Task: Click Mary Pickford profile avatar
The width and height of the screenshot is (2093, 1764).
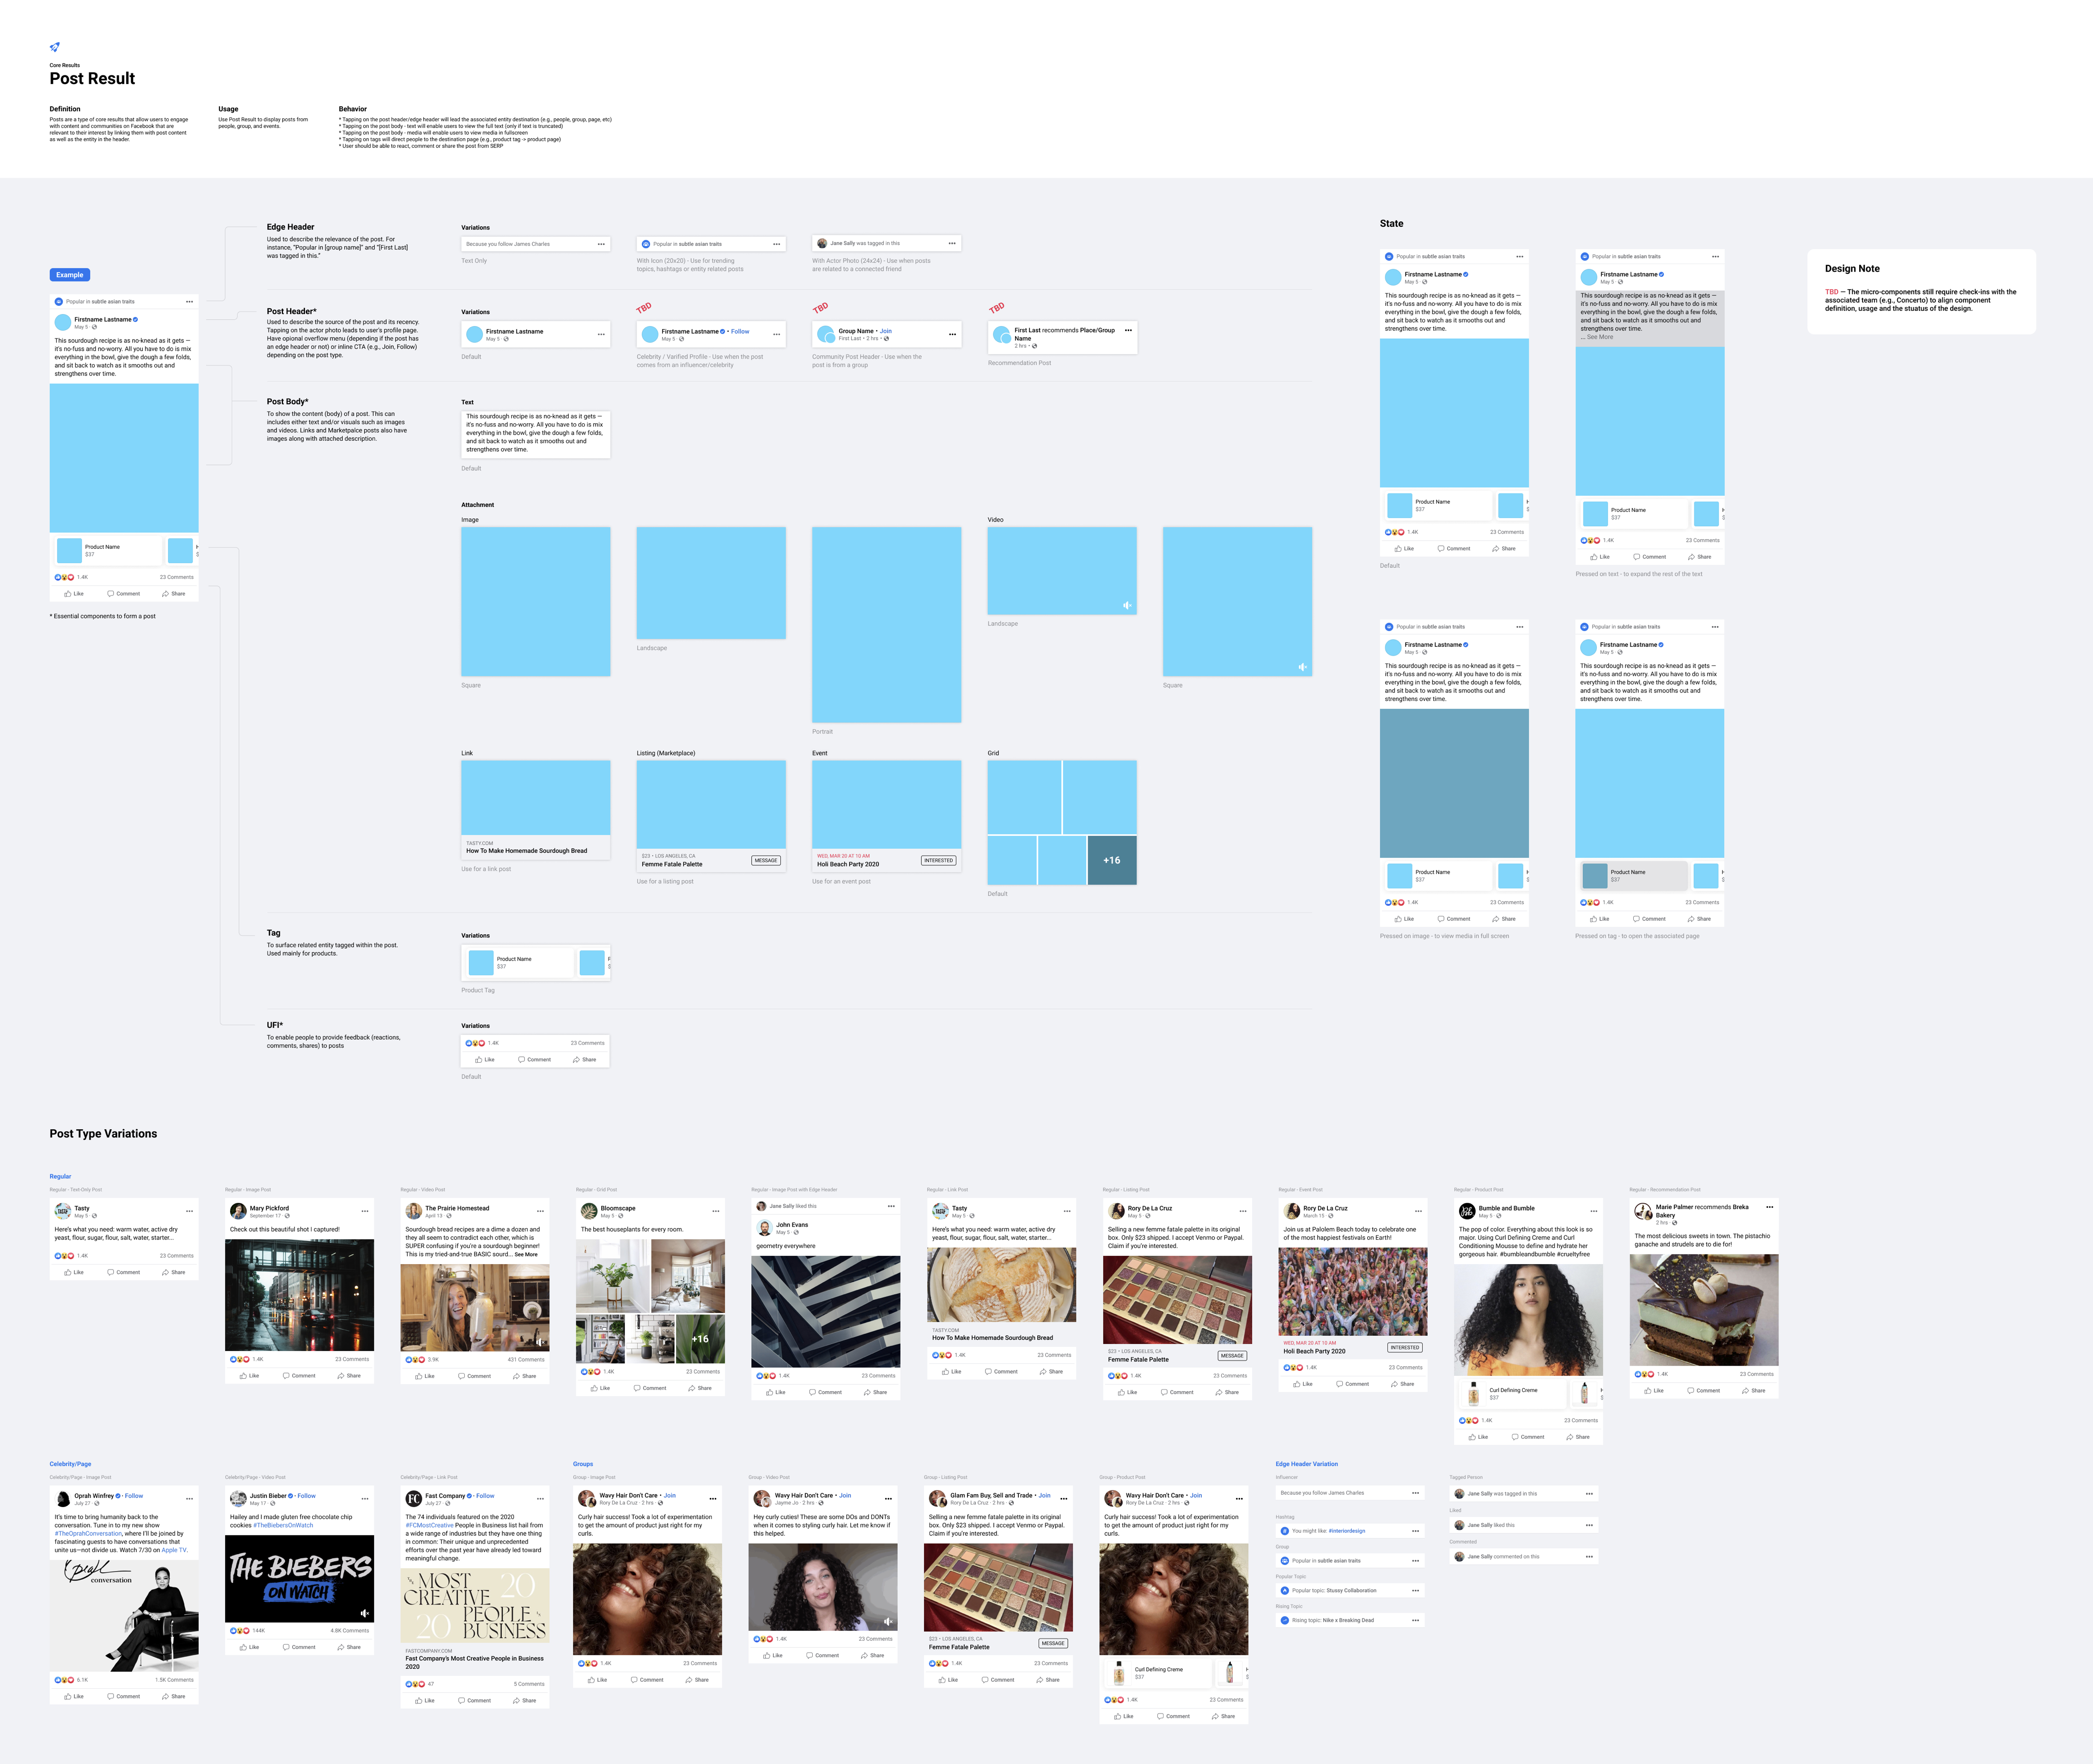Action: click(x=237, y=1211)
